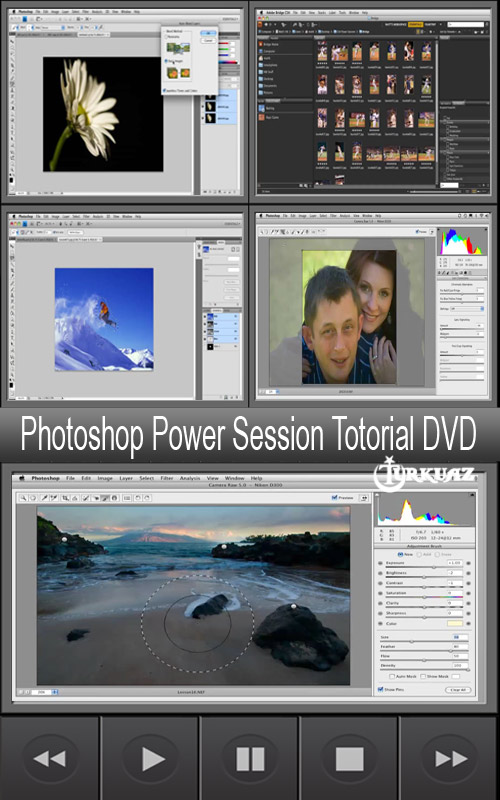The height and width of the screenshot is (800, 500).
Task: Open Filter menu in the beach Camera Raw window
Action: [165, 478]
